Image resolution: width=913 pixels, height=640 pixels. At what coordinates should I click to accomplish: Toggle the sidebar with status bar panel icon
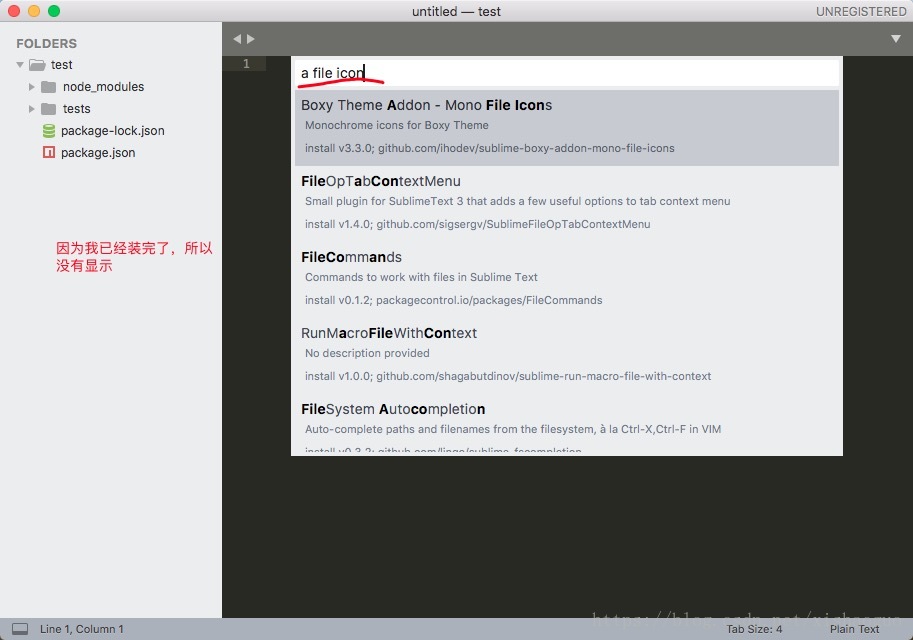tap(20, 629)
